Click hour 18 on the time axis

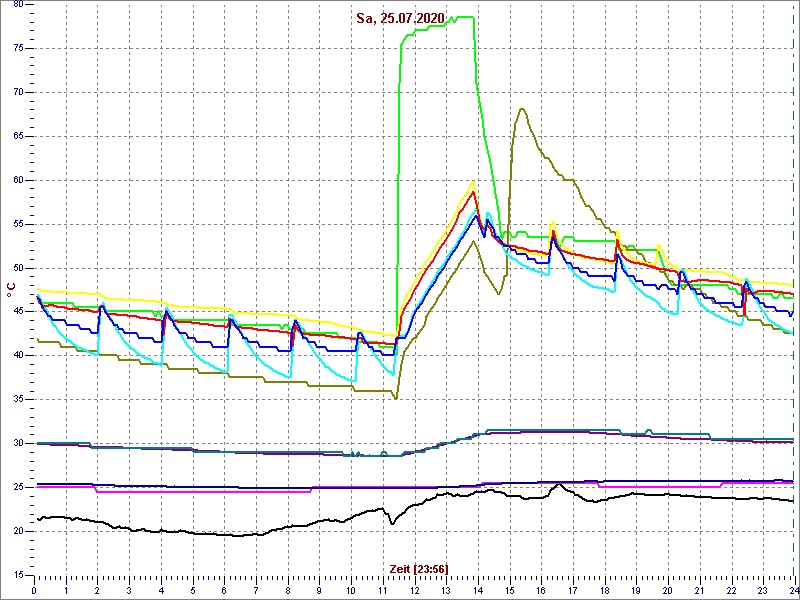coord(604,590)
